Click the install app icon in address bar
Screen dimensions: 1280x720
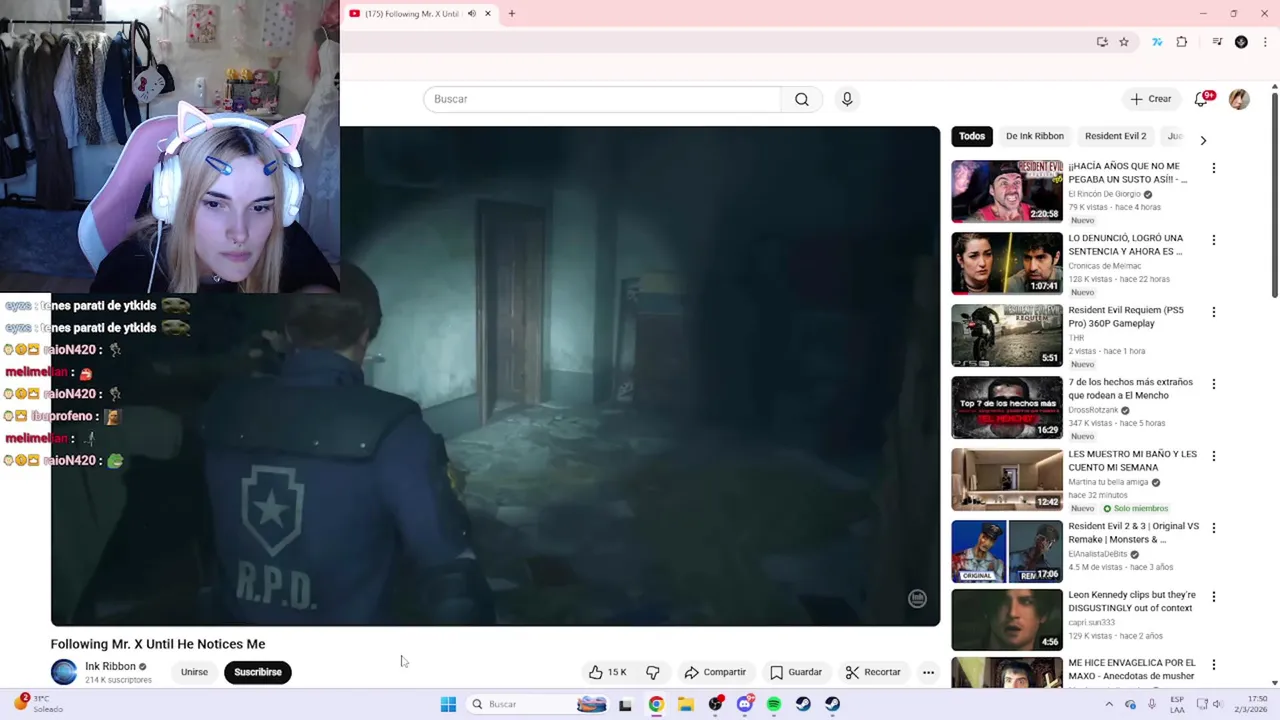click(1102, 42)
